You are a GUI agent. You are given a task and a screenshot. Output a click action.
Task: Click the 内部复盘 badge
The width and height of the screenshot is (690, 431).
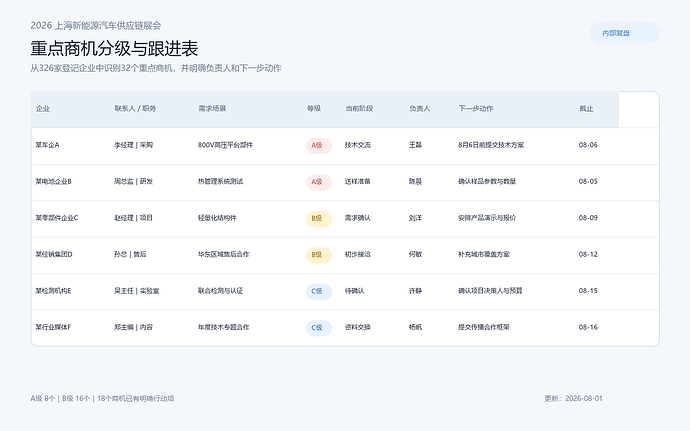[x=624, y=33]
